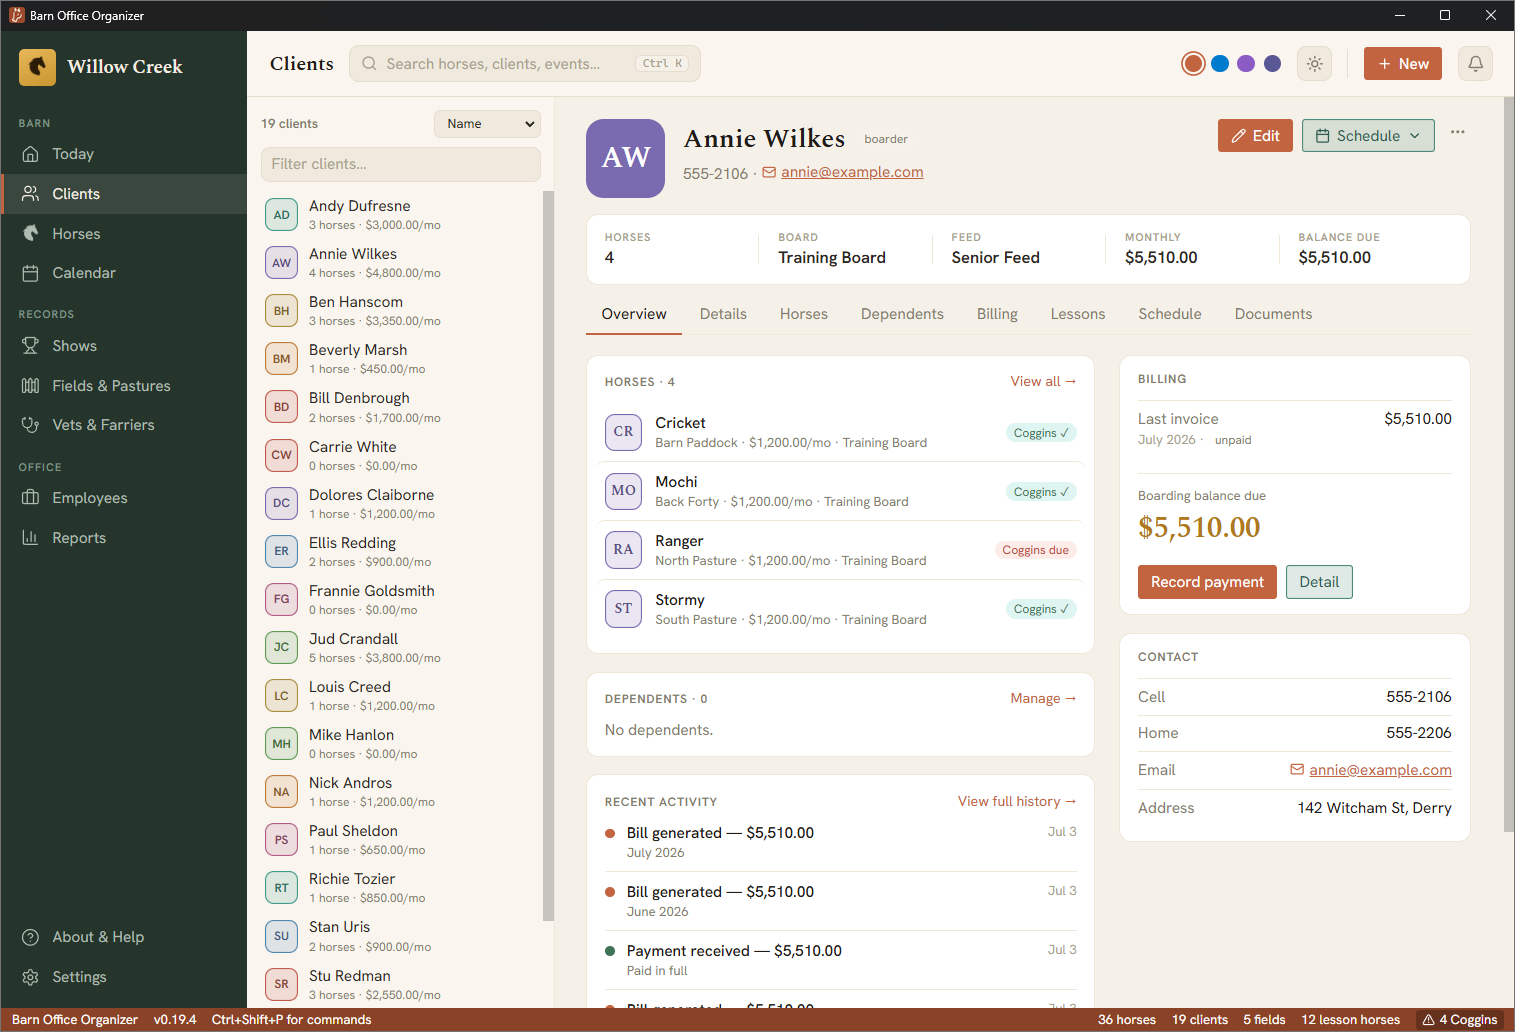Select client Ben Hanscom
The image size is (1515, 1032).
pos(400,311)
